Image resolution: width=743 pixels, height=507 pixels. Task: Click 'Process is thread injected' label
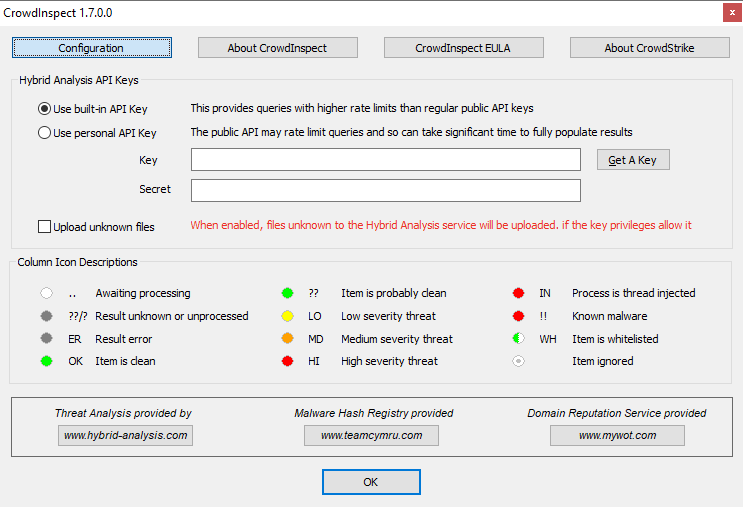point(634,293)
